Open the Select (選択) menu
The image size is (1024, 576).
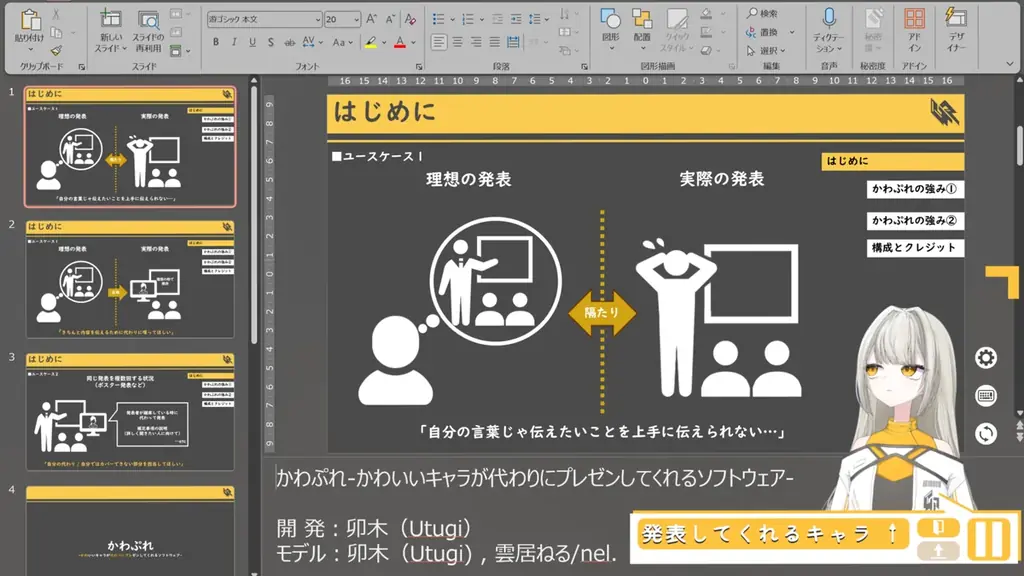pyautogui.click(x=767, y=51)
